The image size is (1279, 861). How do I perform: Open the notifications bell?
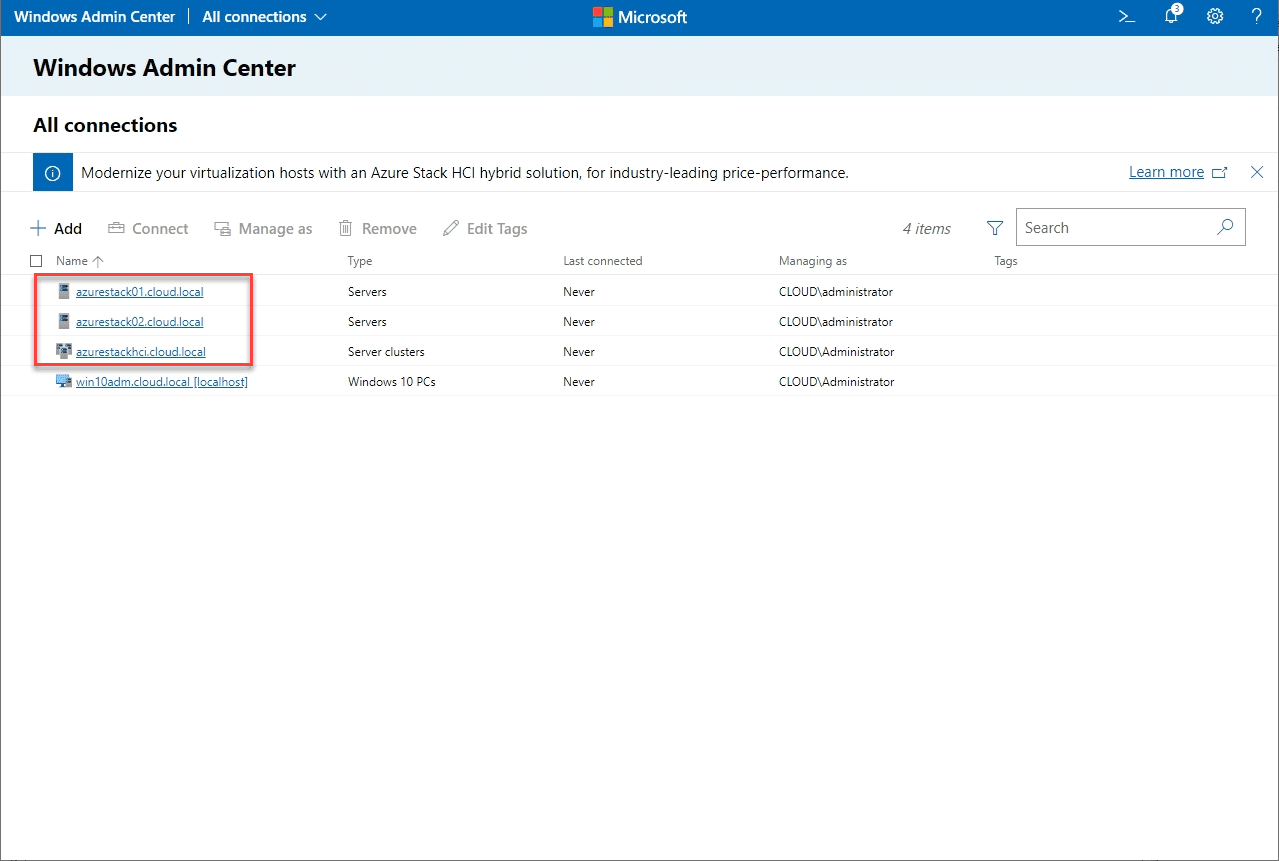(x=1169, y=17)
